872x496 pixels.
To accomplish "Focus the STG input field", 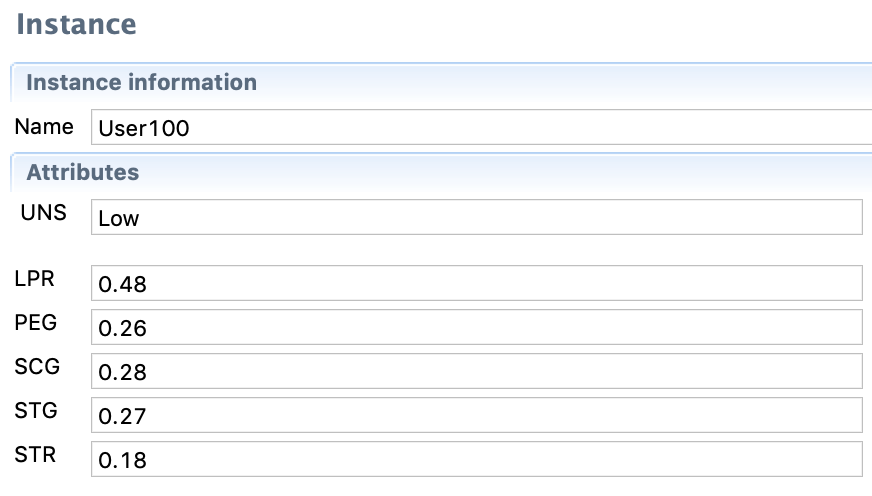I will (476, 415).
